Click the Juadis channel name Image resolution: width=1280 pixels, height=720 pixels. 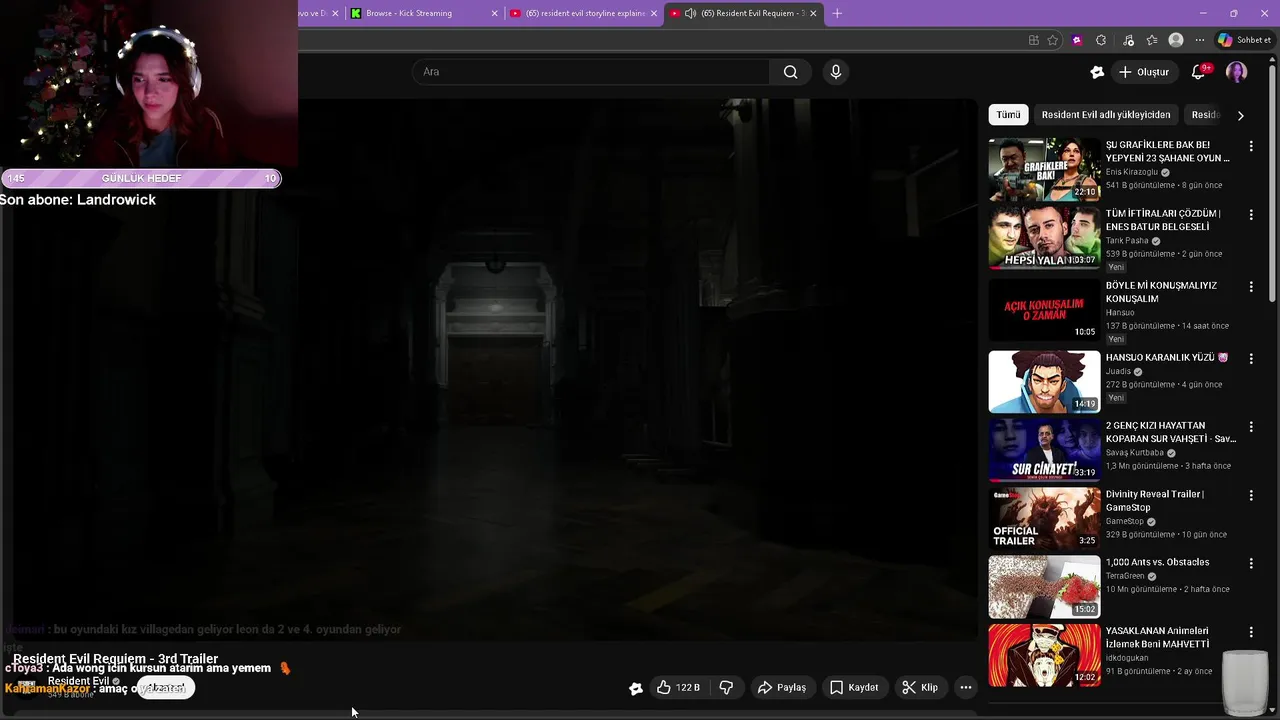click(1118, 371)
